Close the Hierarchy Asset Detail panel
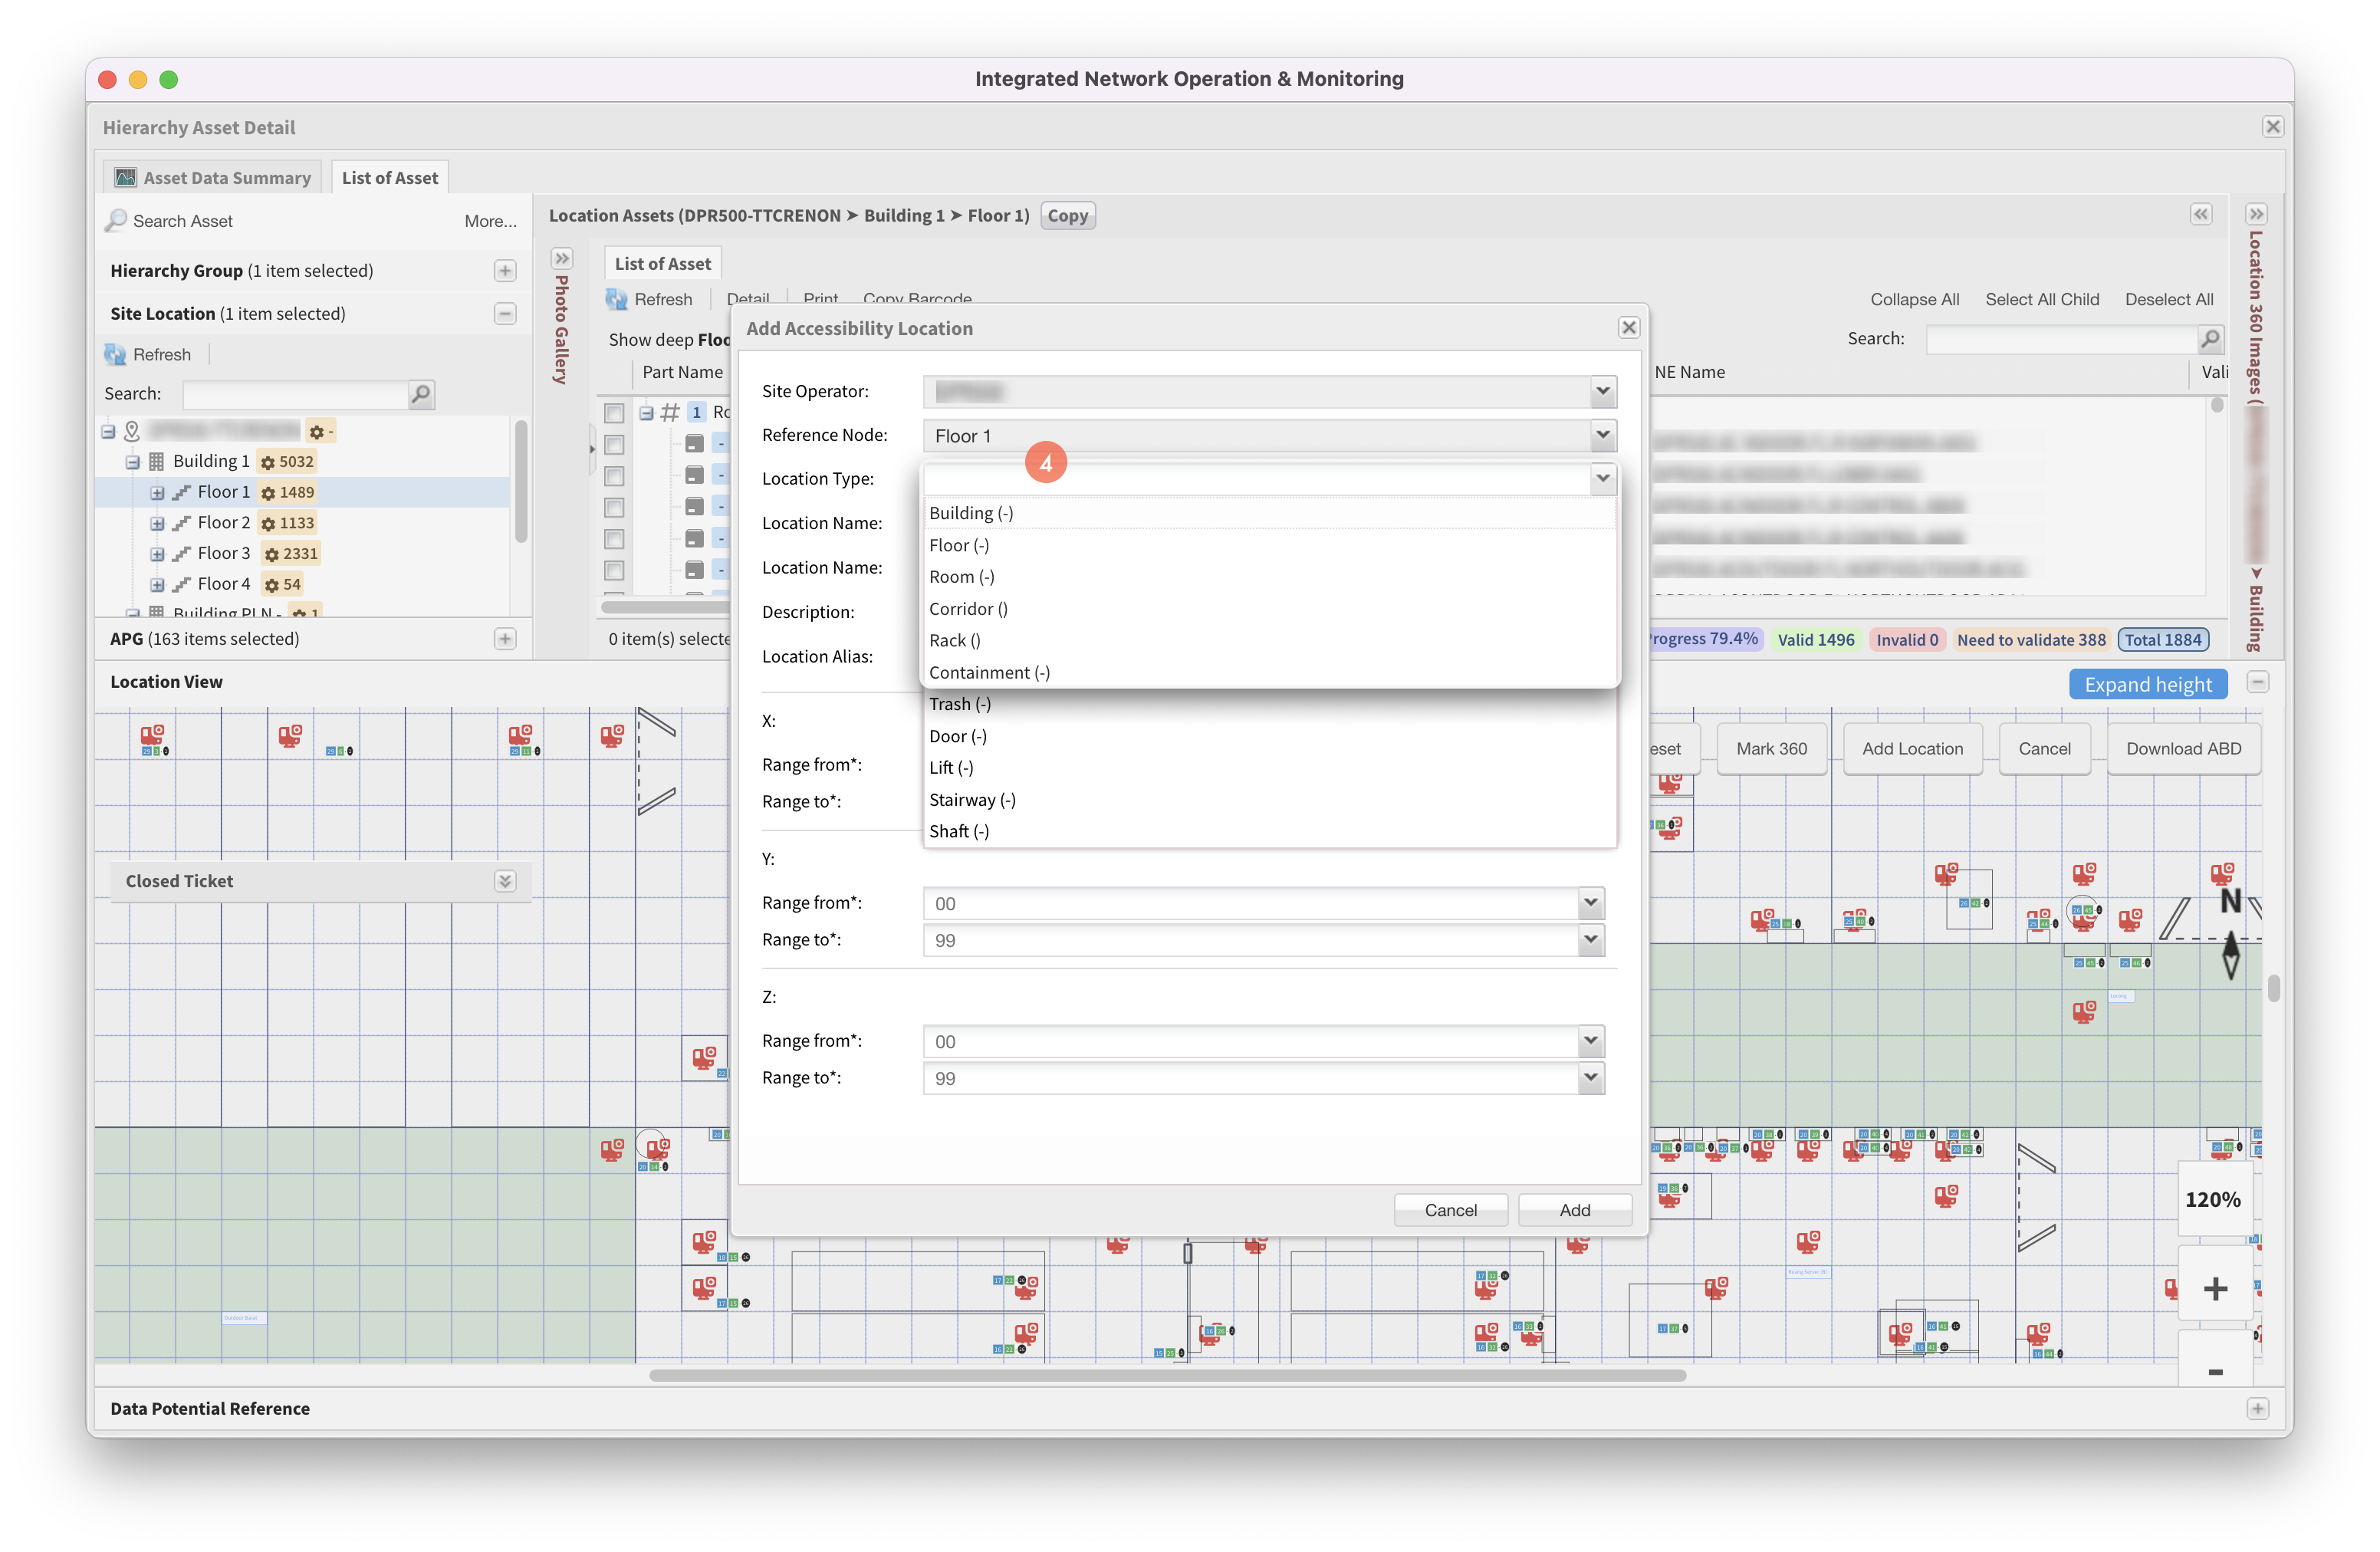 click(x=2273, y=127)
